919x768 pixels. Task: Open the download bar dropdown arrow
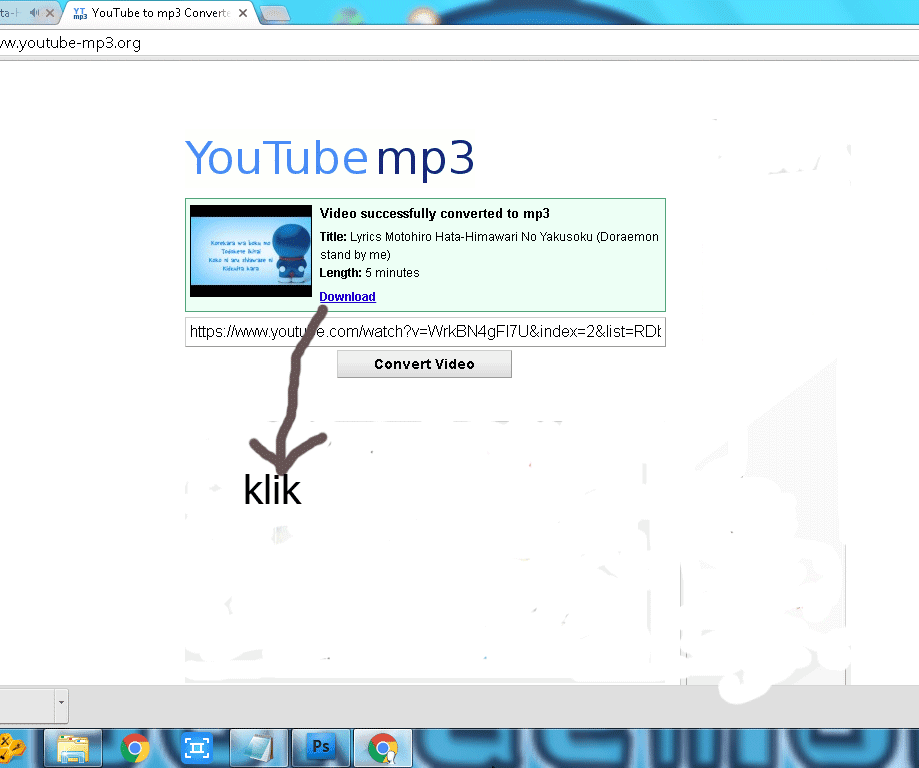pos(61,702)
